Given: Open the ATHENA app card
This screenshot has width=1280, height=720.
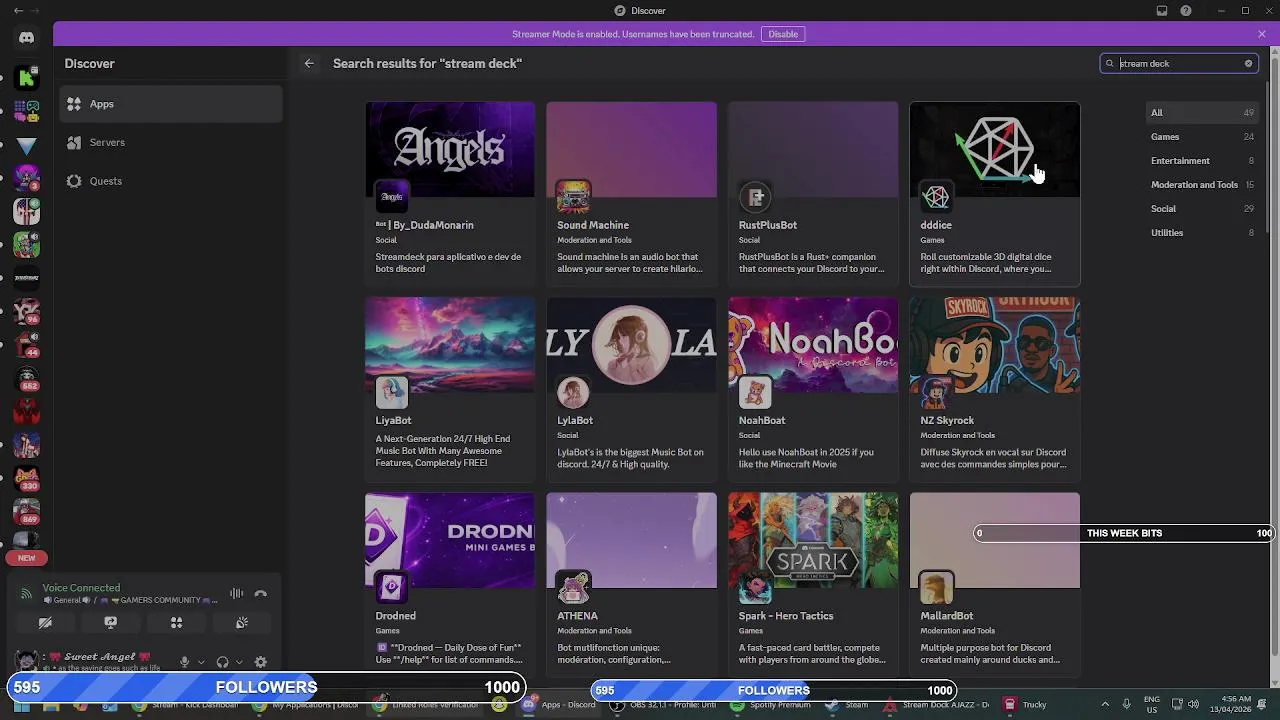Looking at the screenshot, I should coord(632,585).
